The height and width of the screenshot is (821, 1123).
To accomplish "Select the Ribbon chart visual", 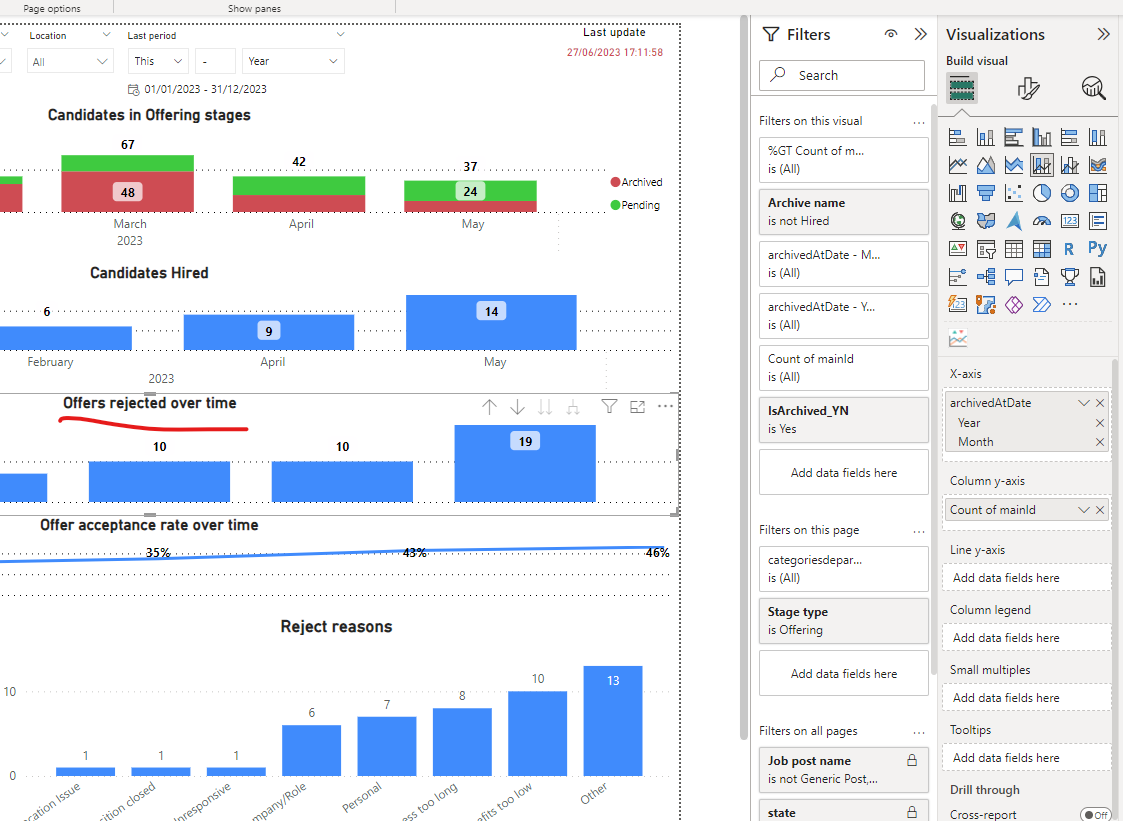I will [1097, 165].
